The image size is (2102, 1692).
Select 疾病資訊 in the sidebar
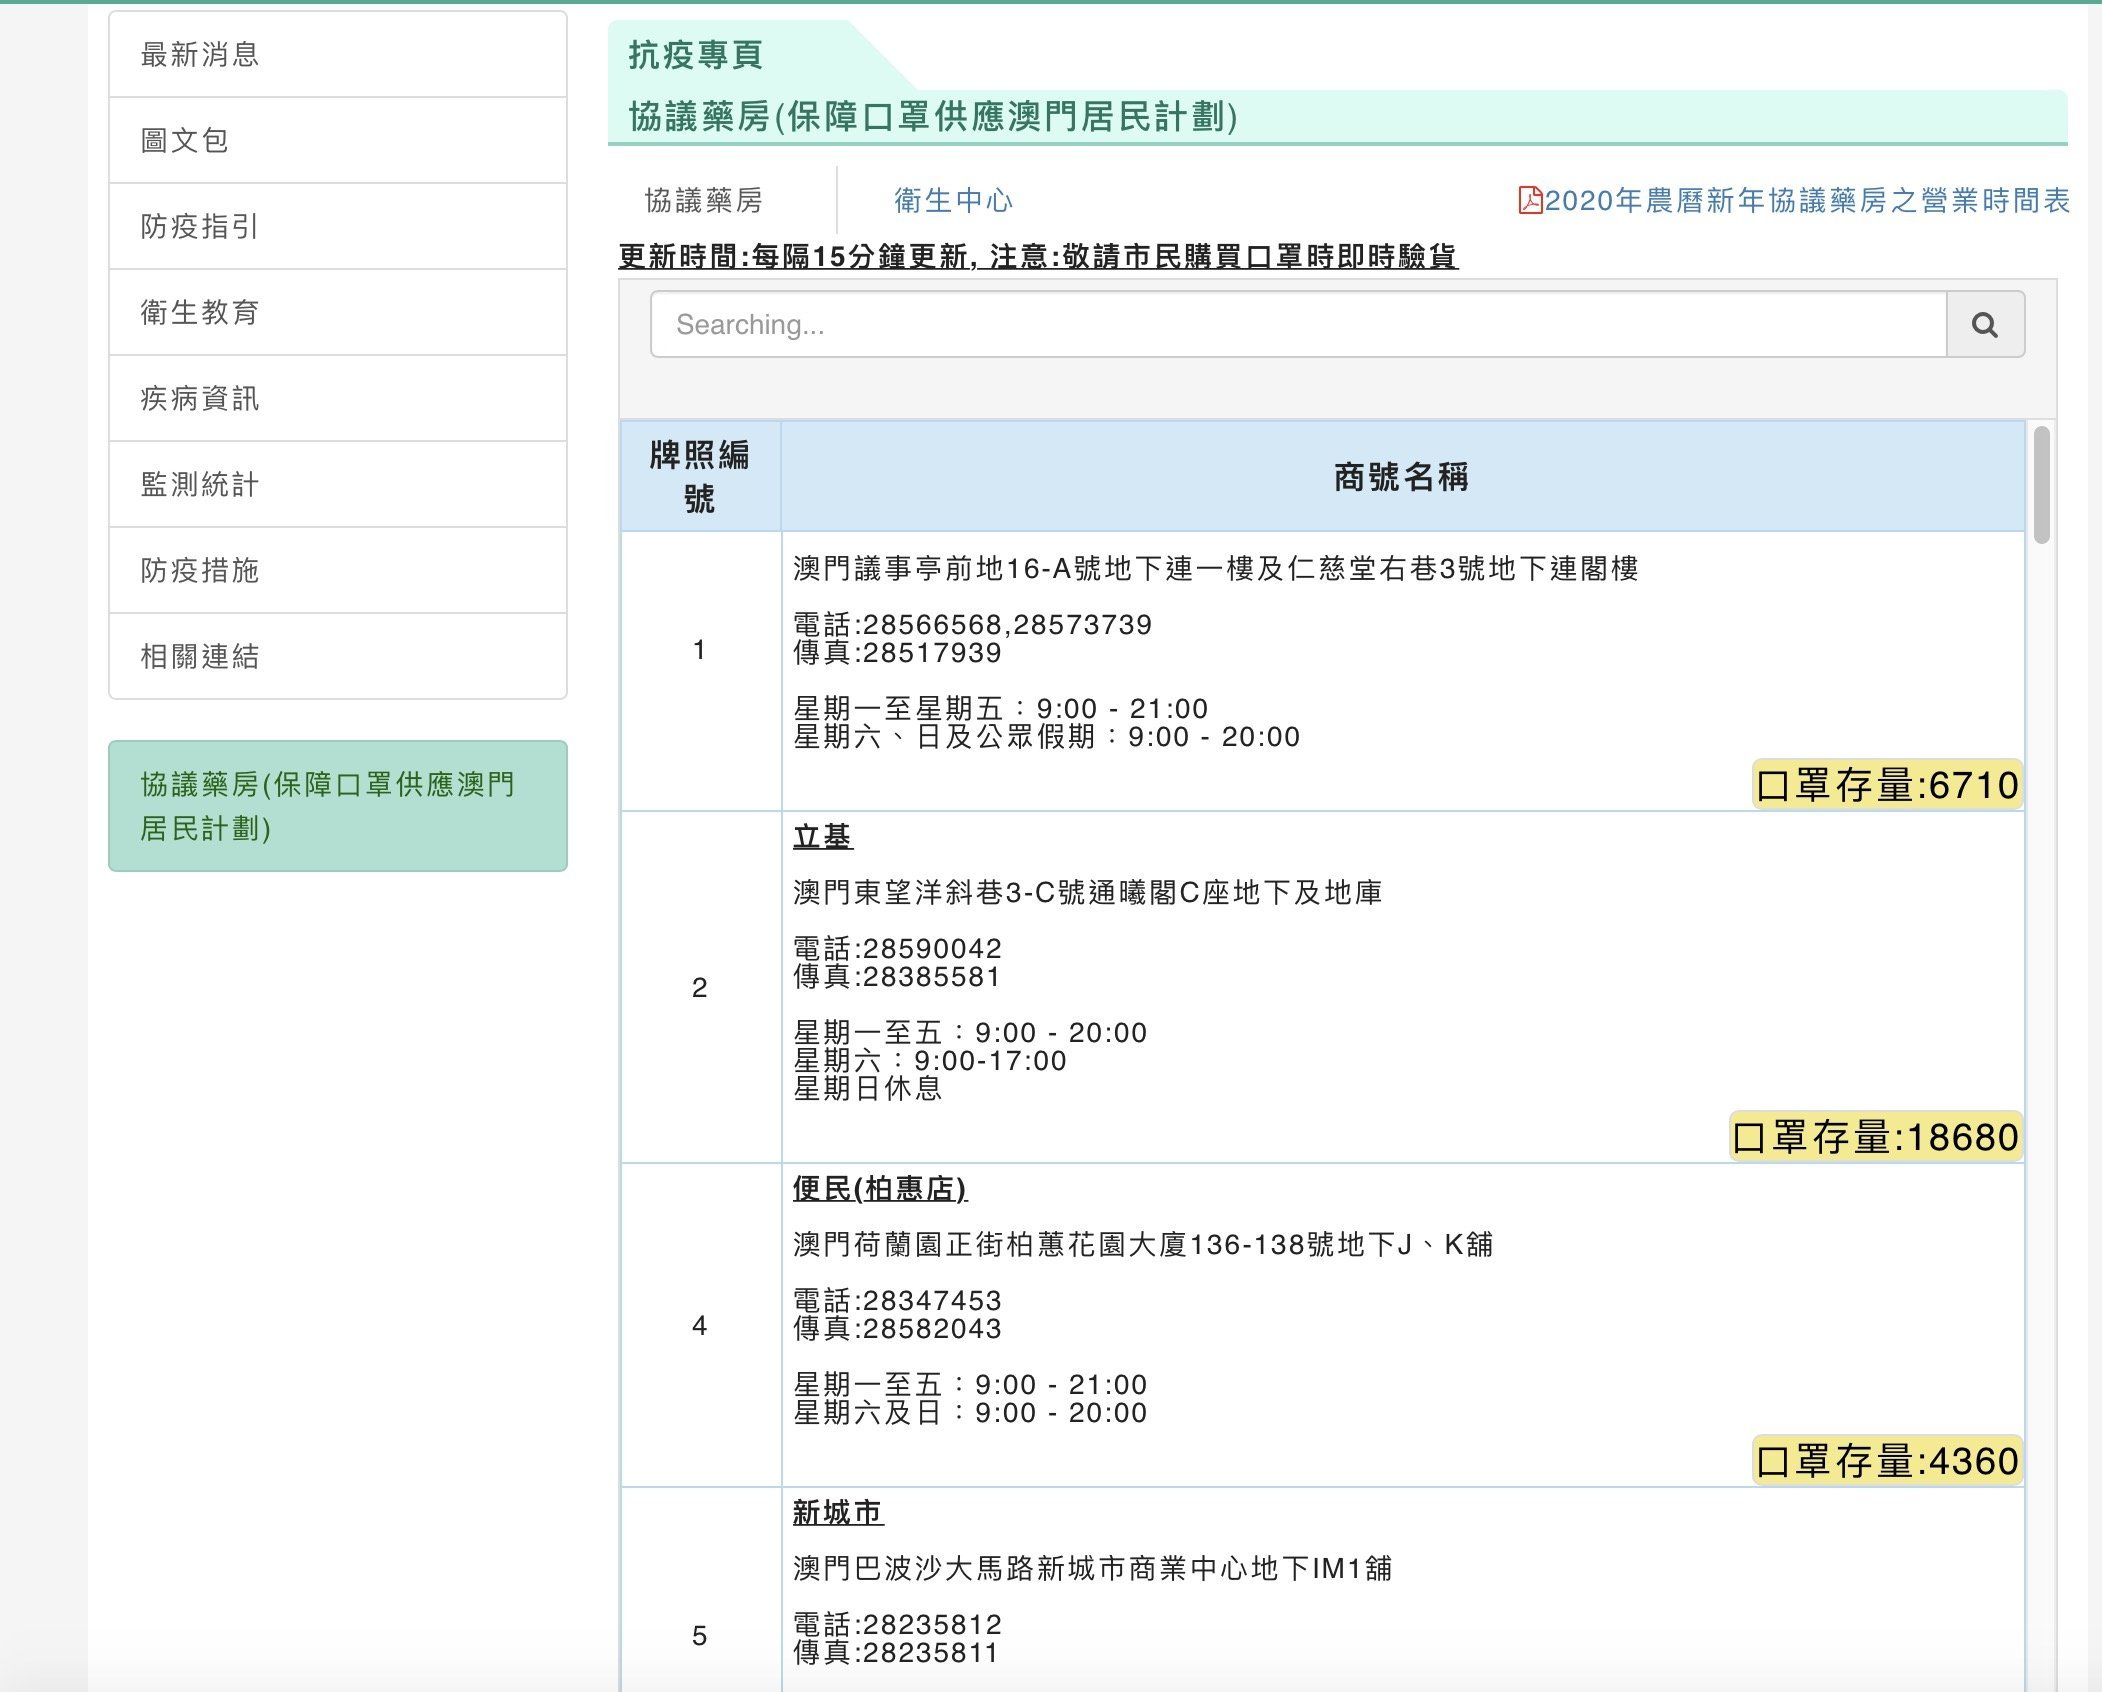338,398
